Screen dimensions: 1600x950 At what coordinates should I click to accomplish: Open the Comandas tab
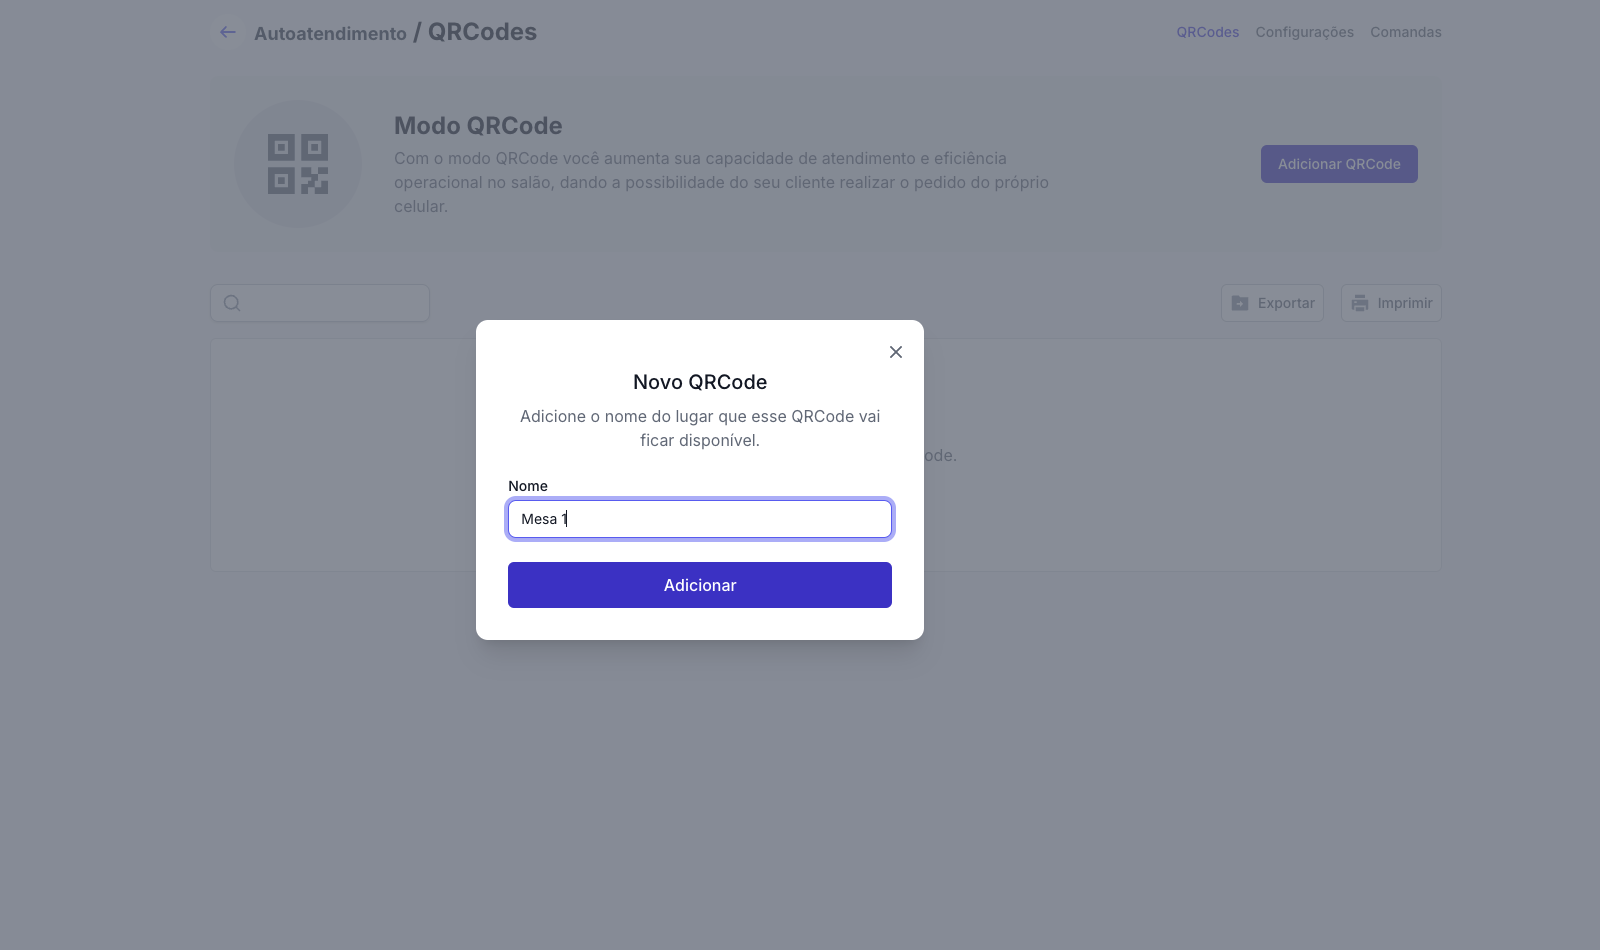click(1405, 32)
